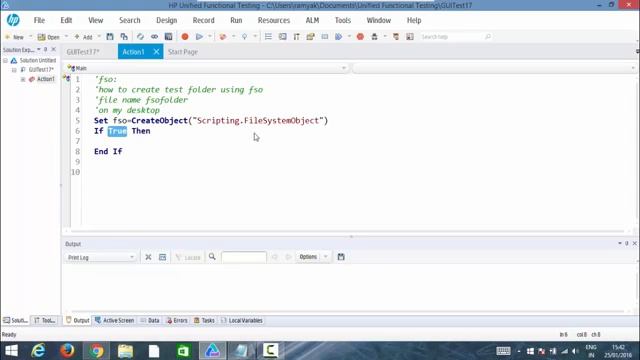The width and height of the screenshot is (640, 360).
Task: Click the Output pane save icon
Action: (341, 257)
